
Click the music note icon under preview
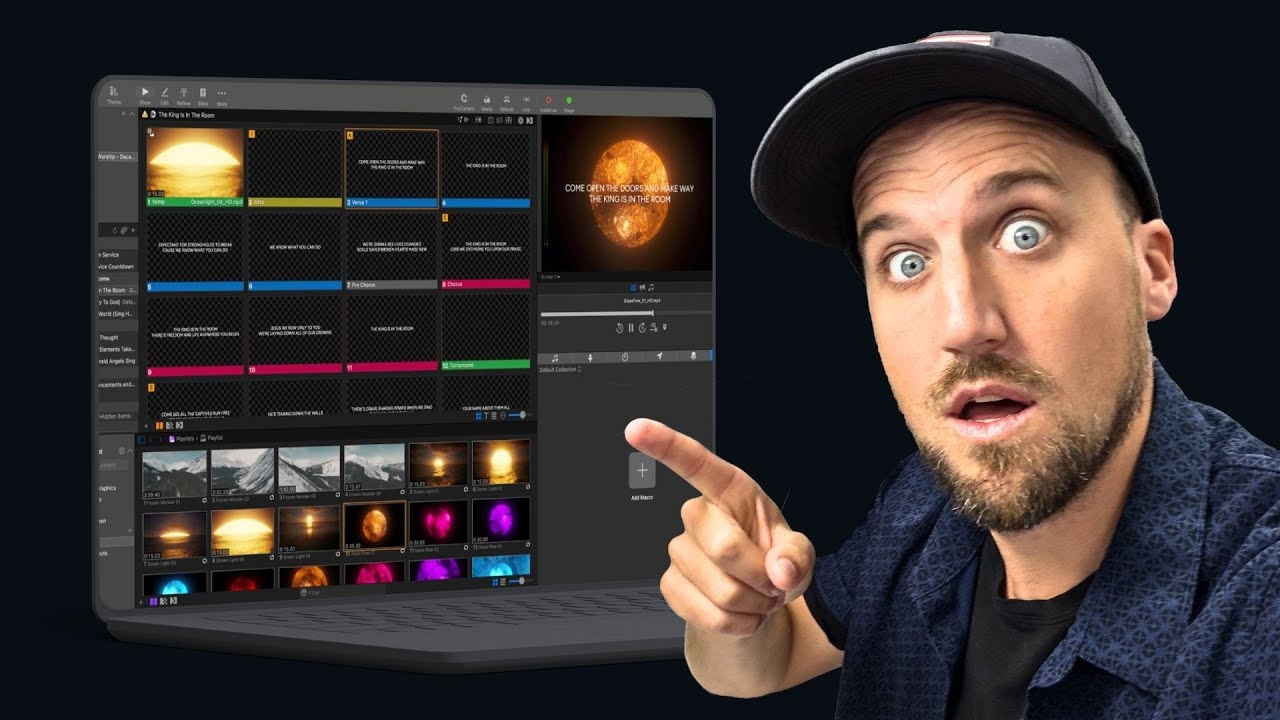tap(650, 288)
